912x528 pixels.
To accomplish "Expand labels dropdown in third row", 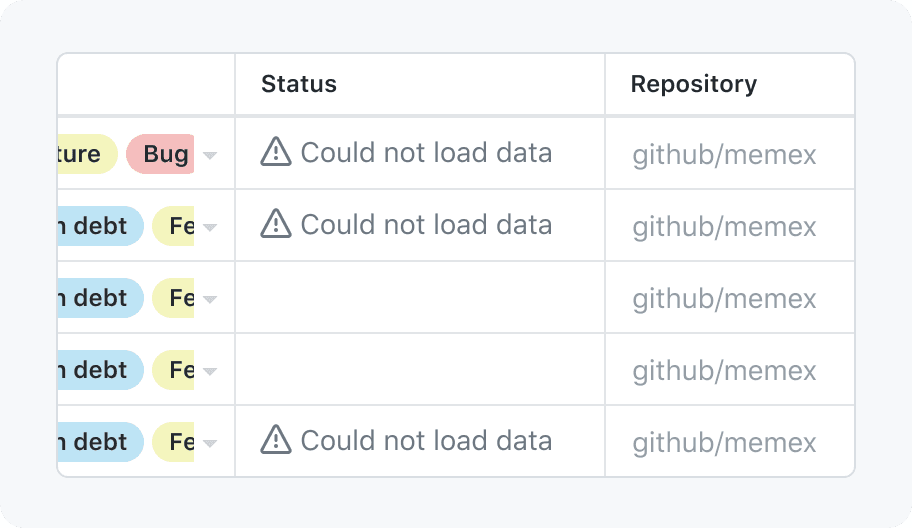I will pos(210,299).
